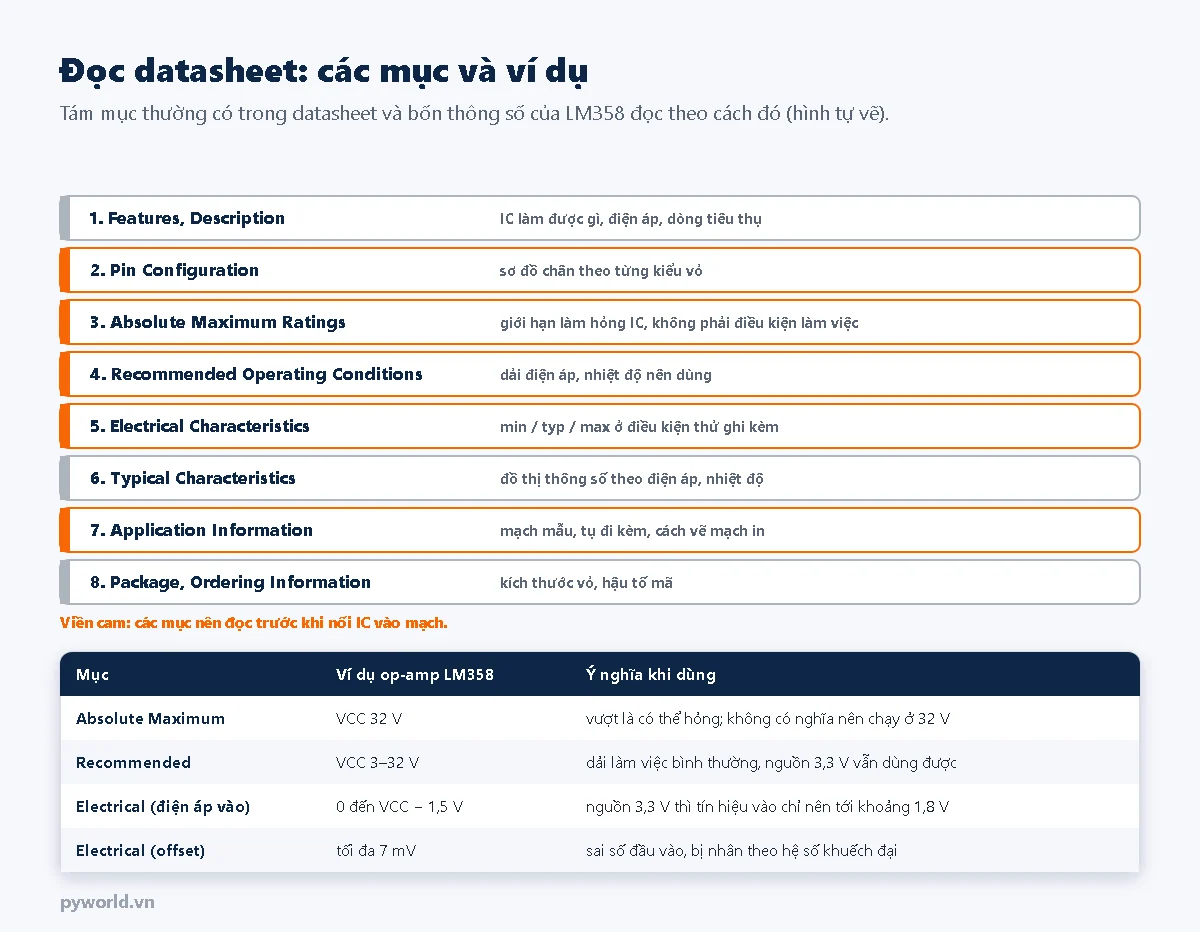
Task: Select the description starting "min / typ / max"
Action: [639, 427]
